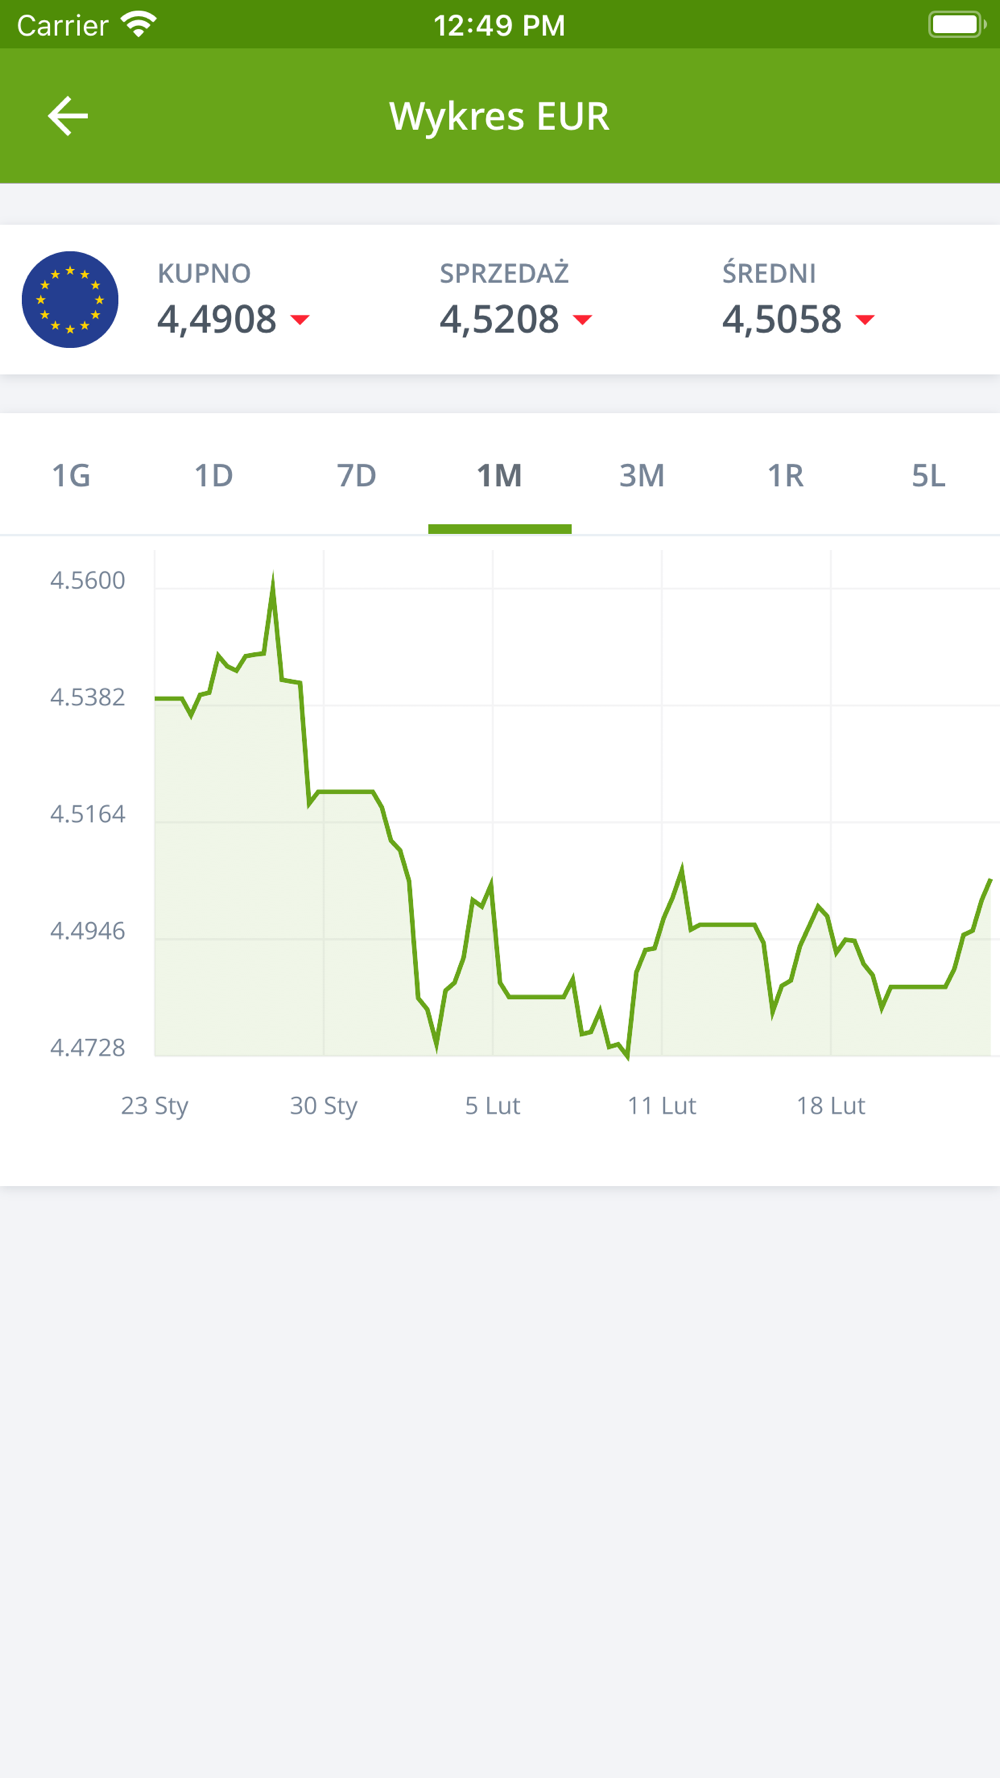Viewport: 1000px width, 1778px height.
Task: Tap the battery status icon
Action: 957,24
